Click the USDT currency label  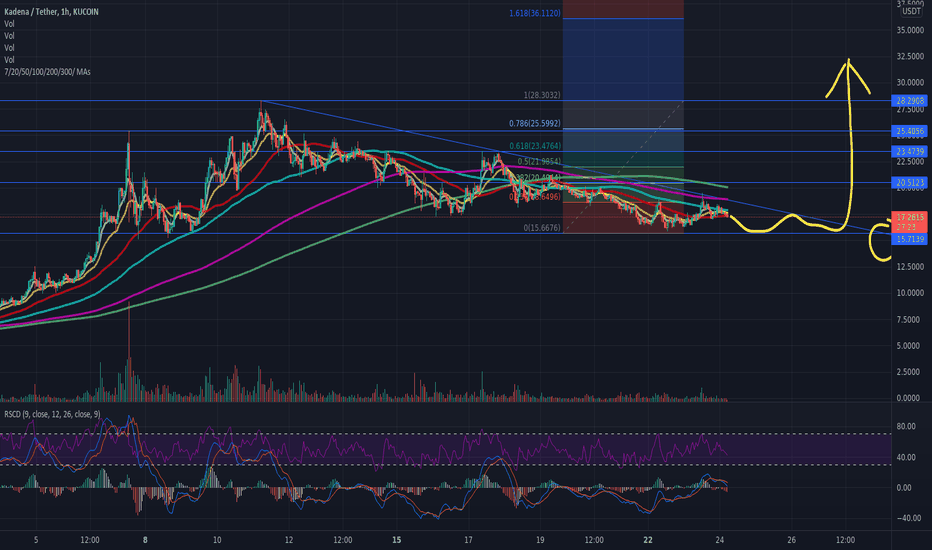point(911,11)
